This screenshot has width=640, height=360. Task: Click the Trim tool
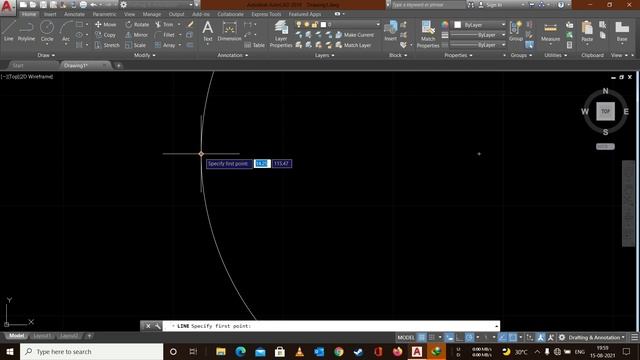tap(164, 24)
